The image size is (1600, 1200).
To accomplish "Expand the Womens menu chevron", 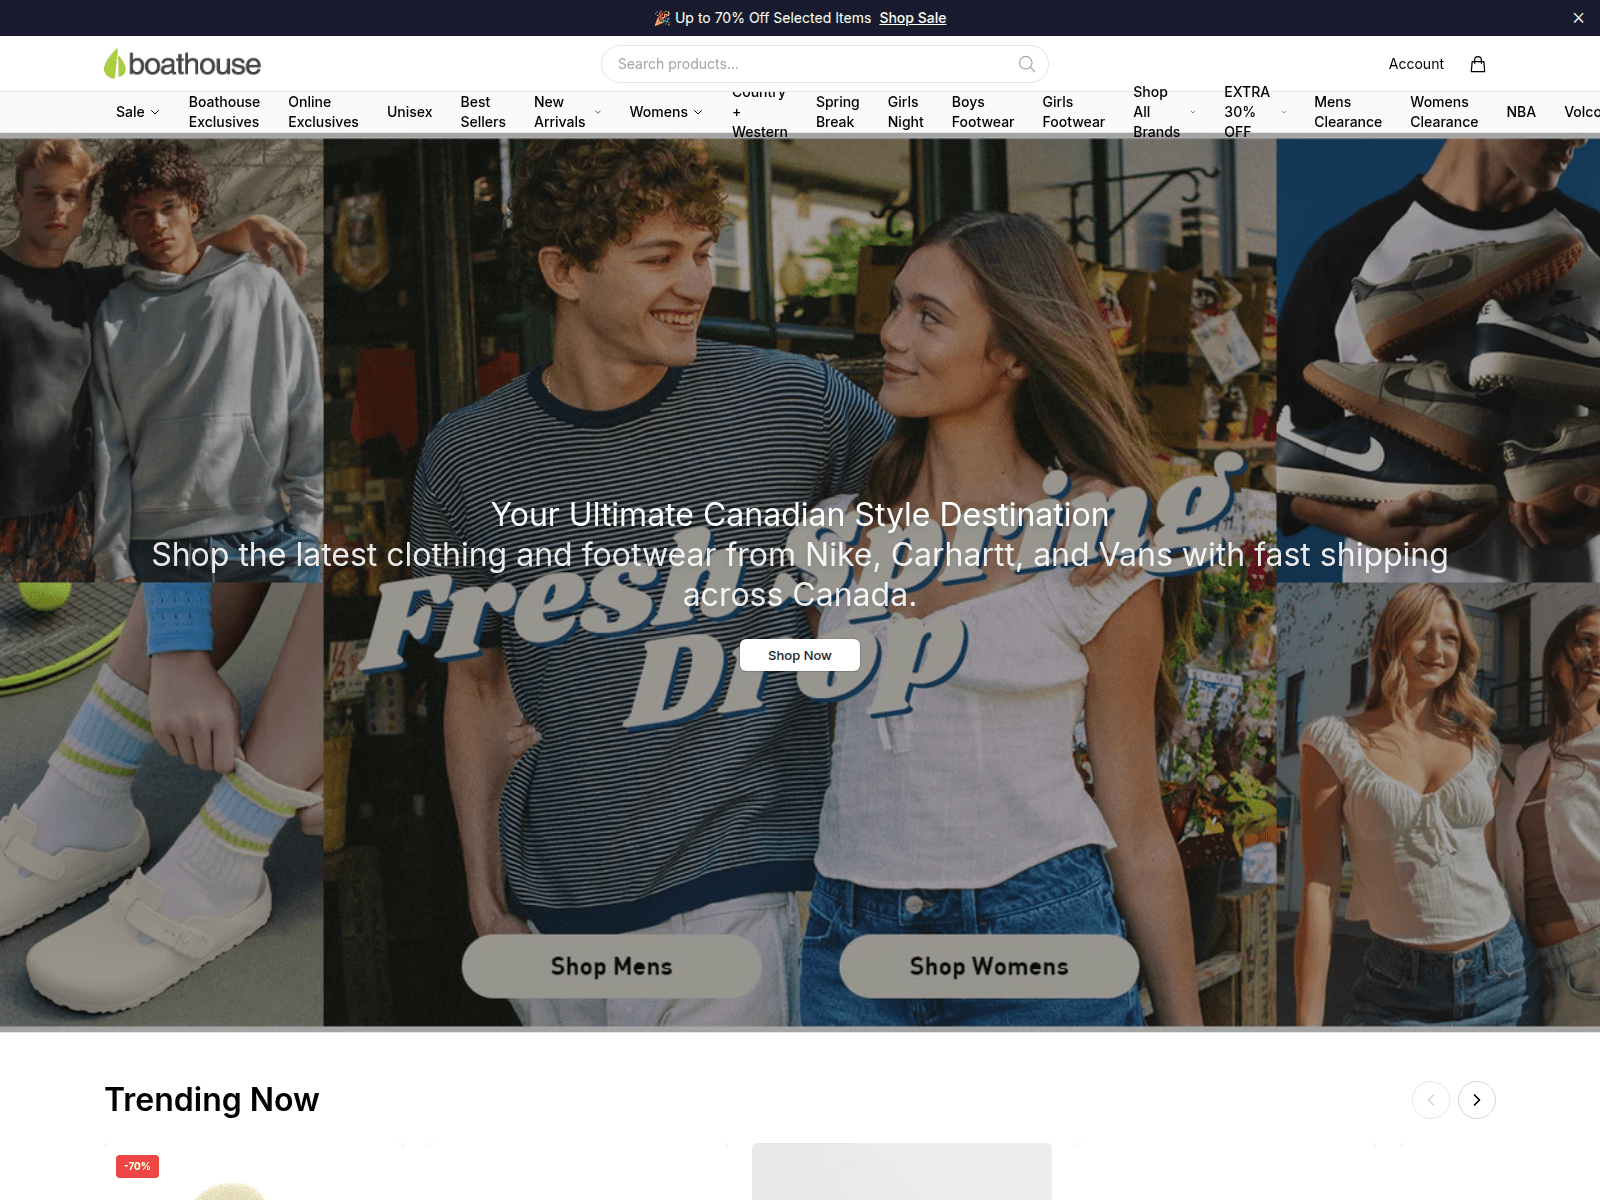I will point(698,112).
